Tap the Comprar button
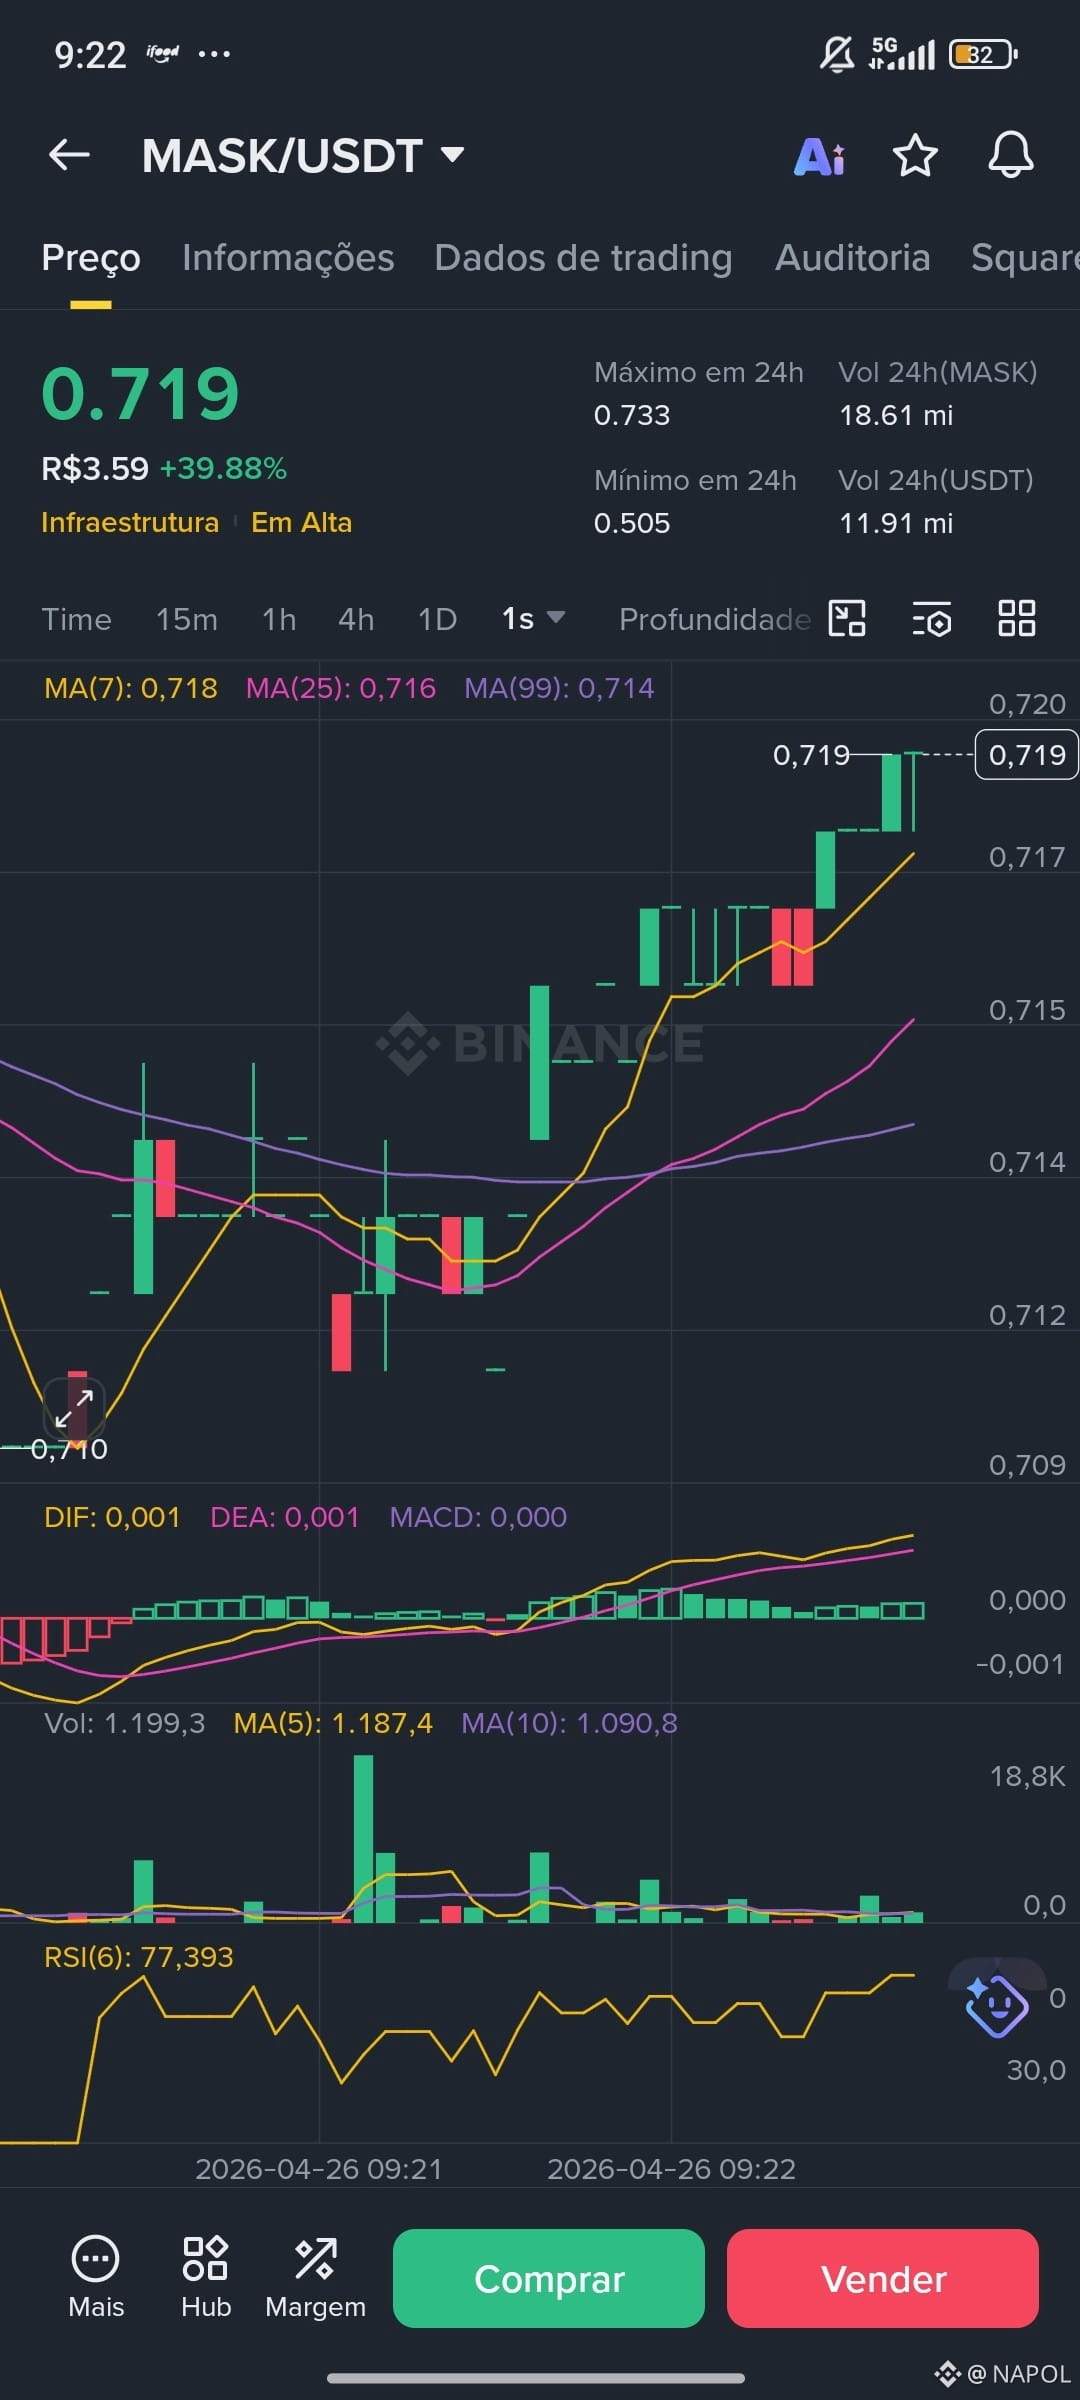This screenshot has height=2400, width=1080. [549, 2278]
